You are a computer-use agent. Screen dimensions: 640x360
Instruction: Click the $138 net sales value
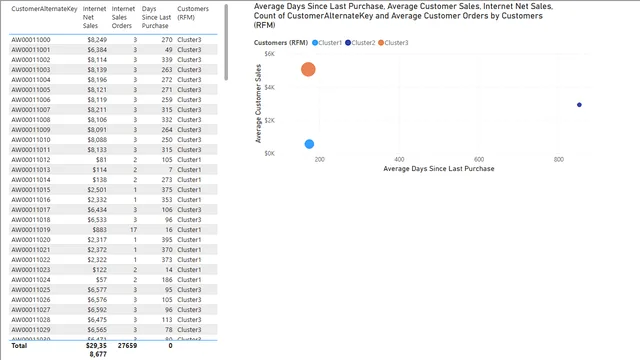click(100, 180)
